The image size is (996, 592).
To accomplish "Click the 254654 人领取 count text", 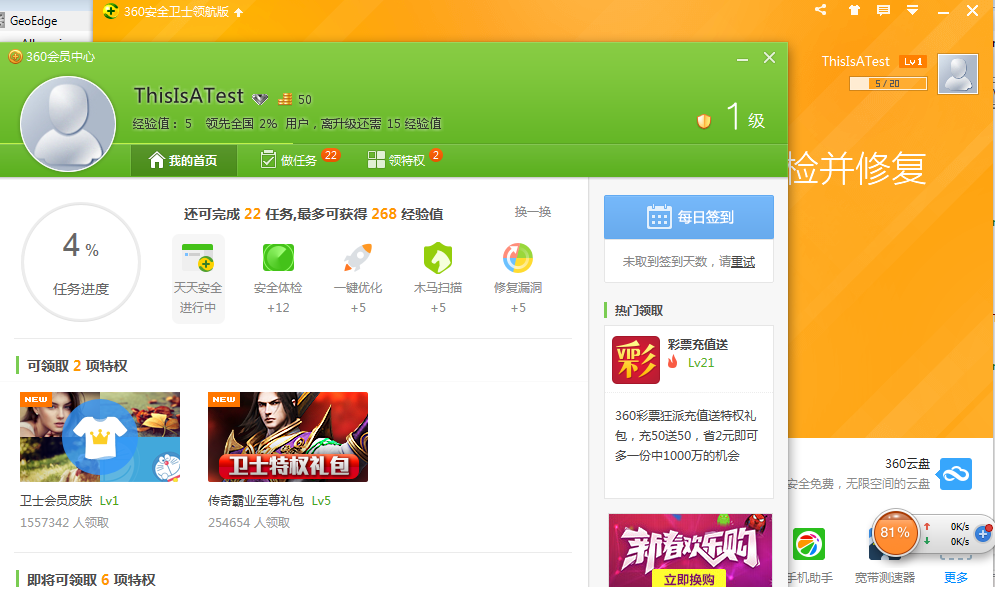I will pyautogui.click(x=249, y=522).
